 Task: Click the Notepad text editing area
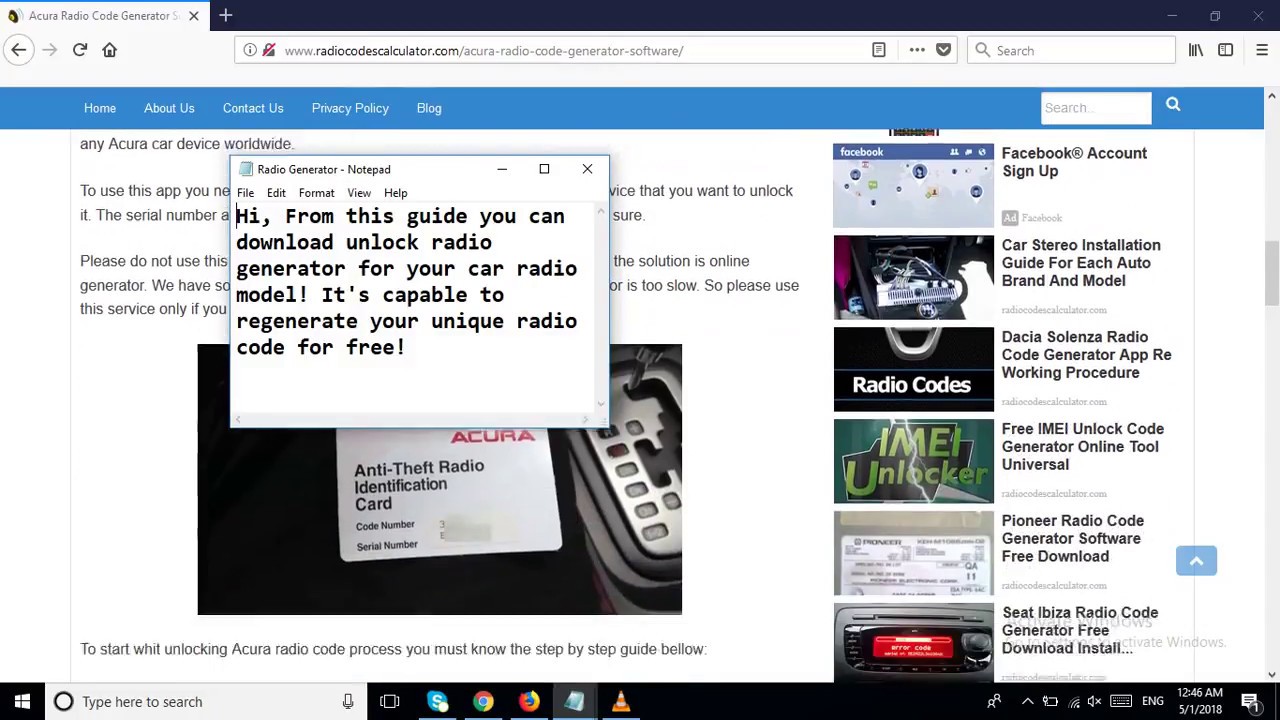tap(413, 310)
